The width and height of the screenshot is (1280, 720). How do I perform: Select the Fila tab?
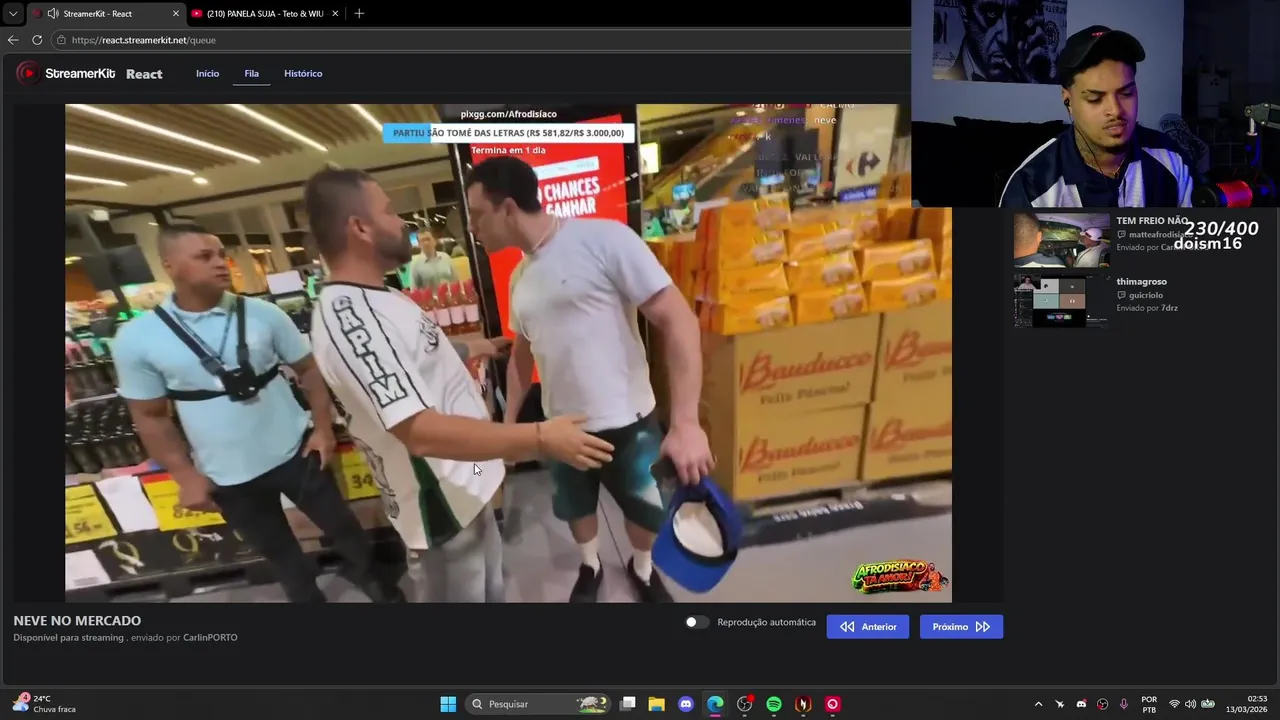251,74
